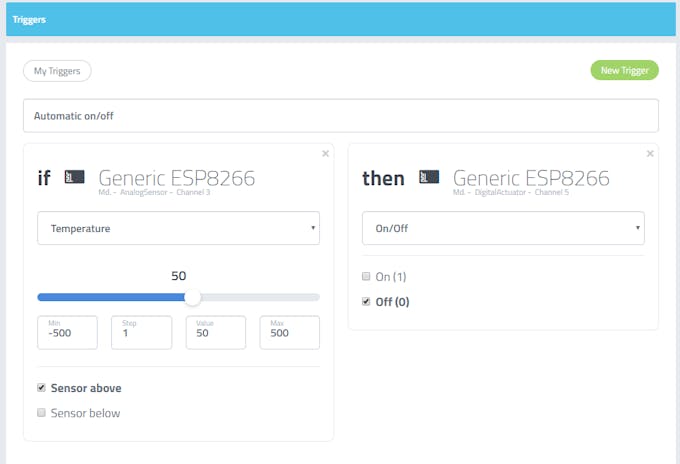The image size is (680, 464).
Task: Click the bold 'if' label
Action: coord(44,178)
